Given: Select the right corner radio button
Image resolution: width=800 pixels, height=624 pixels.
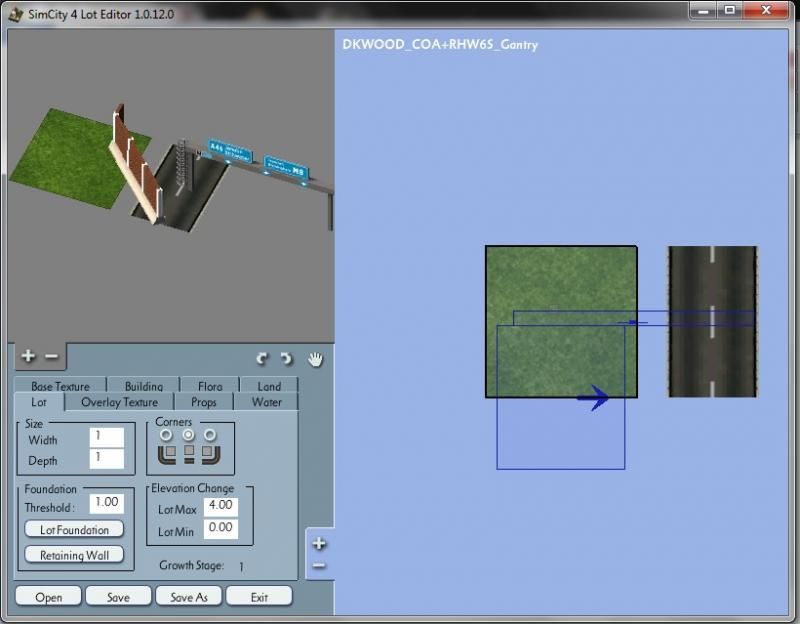Looking at the screenshot, I should 210,435.
